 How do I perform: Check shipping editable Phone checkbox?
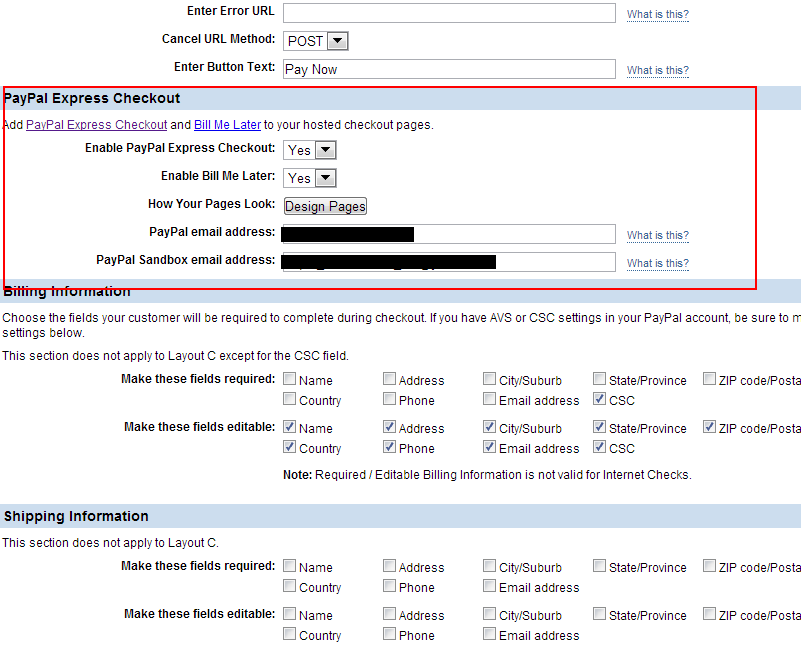click(x=389, y=634)
